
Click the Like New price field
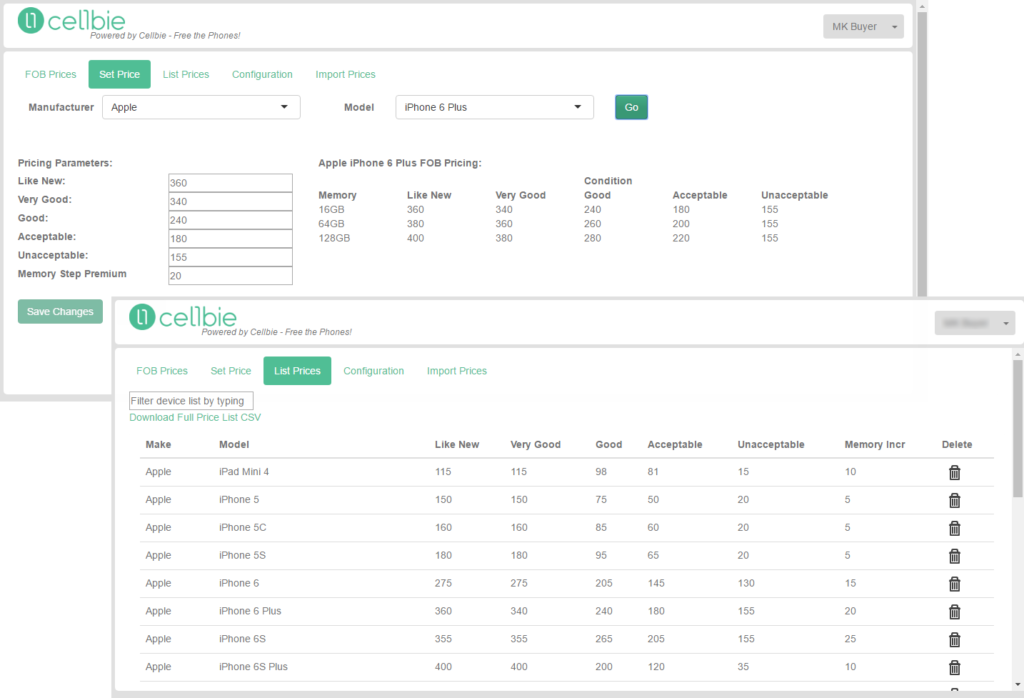230,183
